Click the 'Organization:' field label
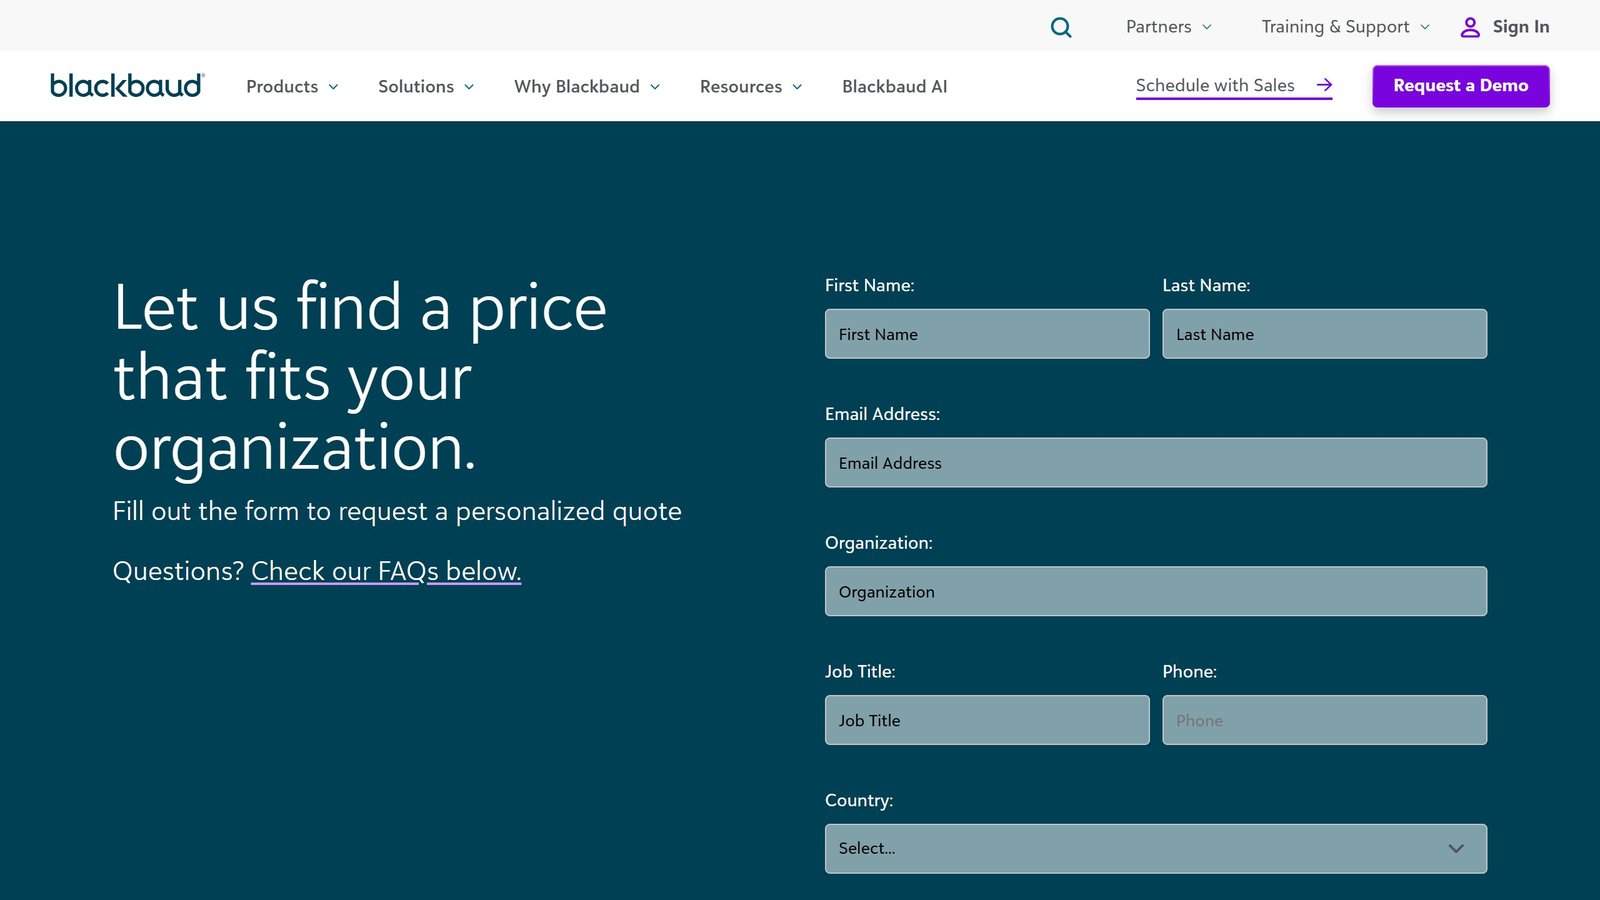Viewport: 1600px width, 900px height. click(x=879, y=543)
